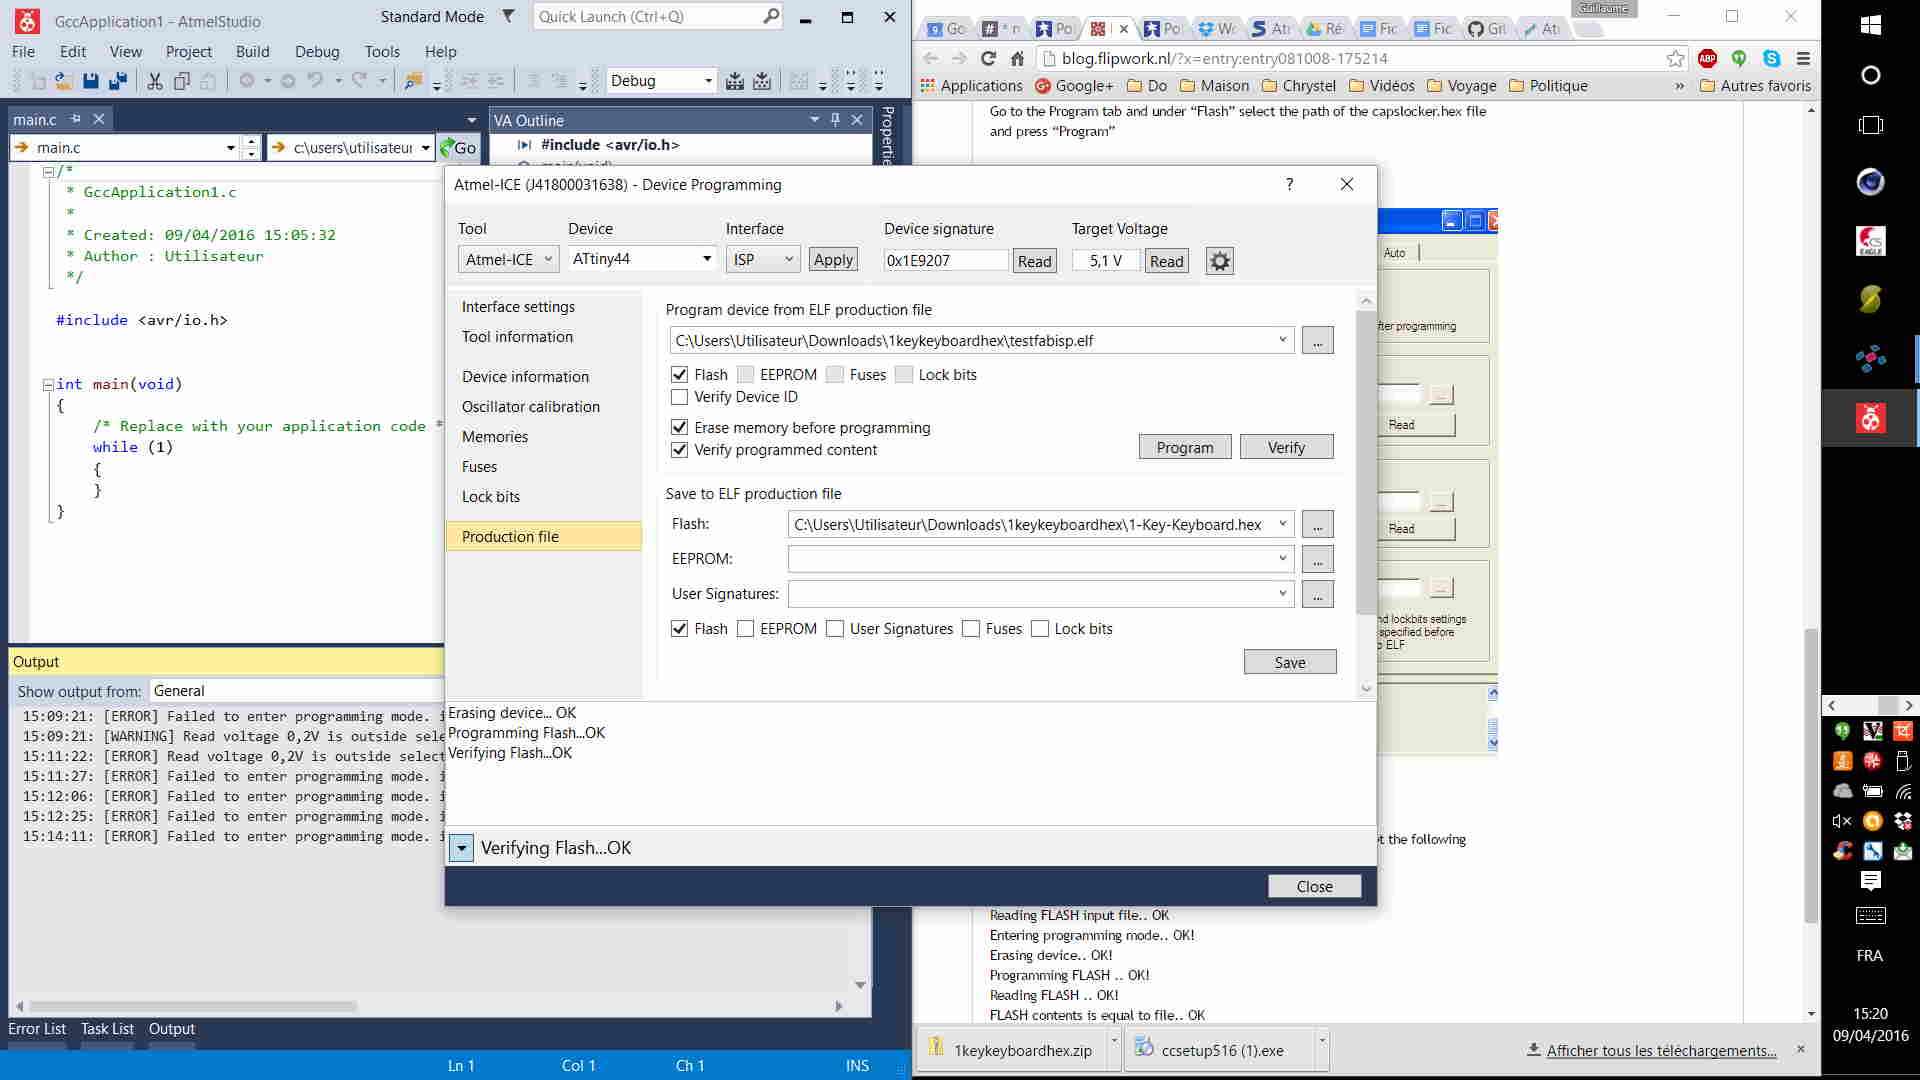Click the Find in Files icon
This screenshot has height=1080, width=1920.
point(413,81)
